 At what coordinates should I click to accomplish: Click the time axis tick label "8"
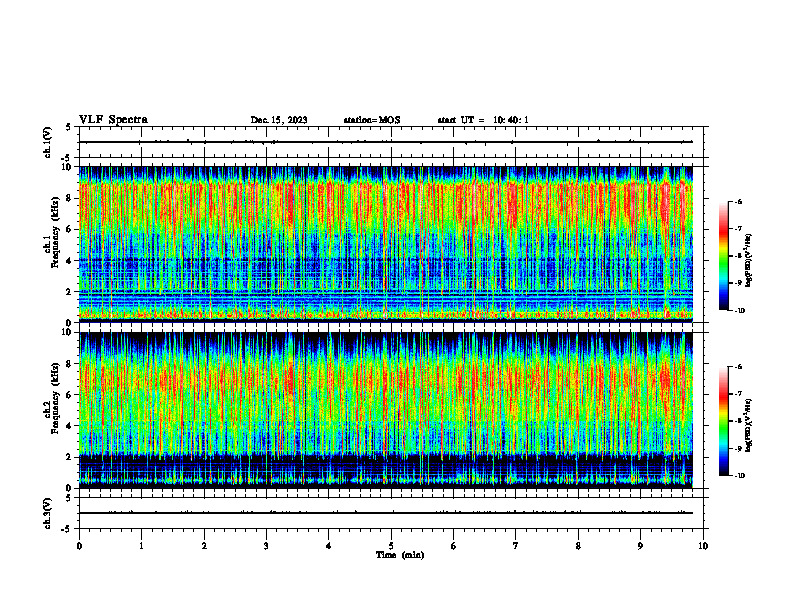tap(578, 546)
